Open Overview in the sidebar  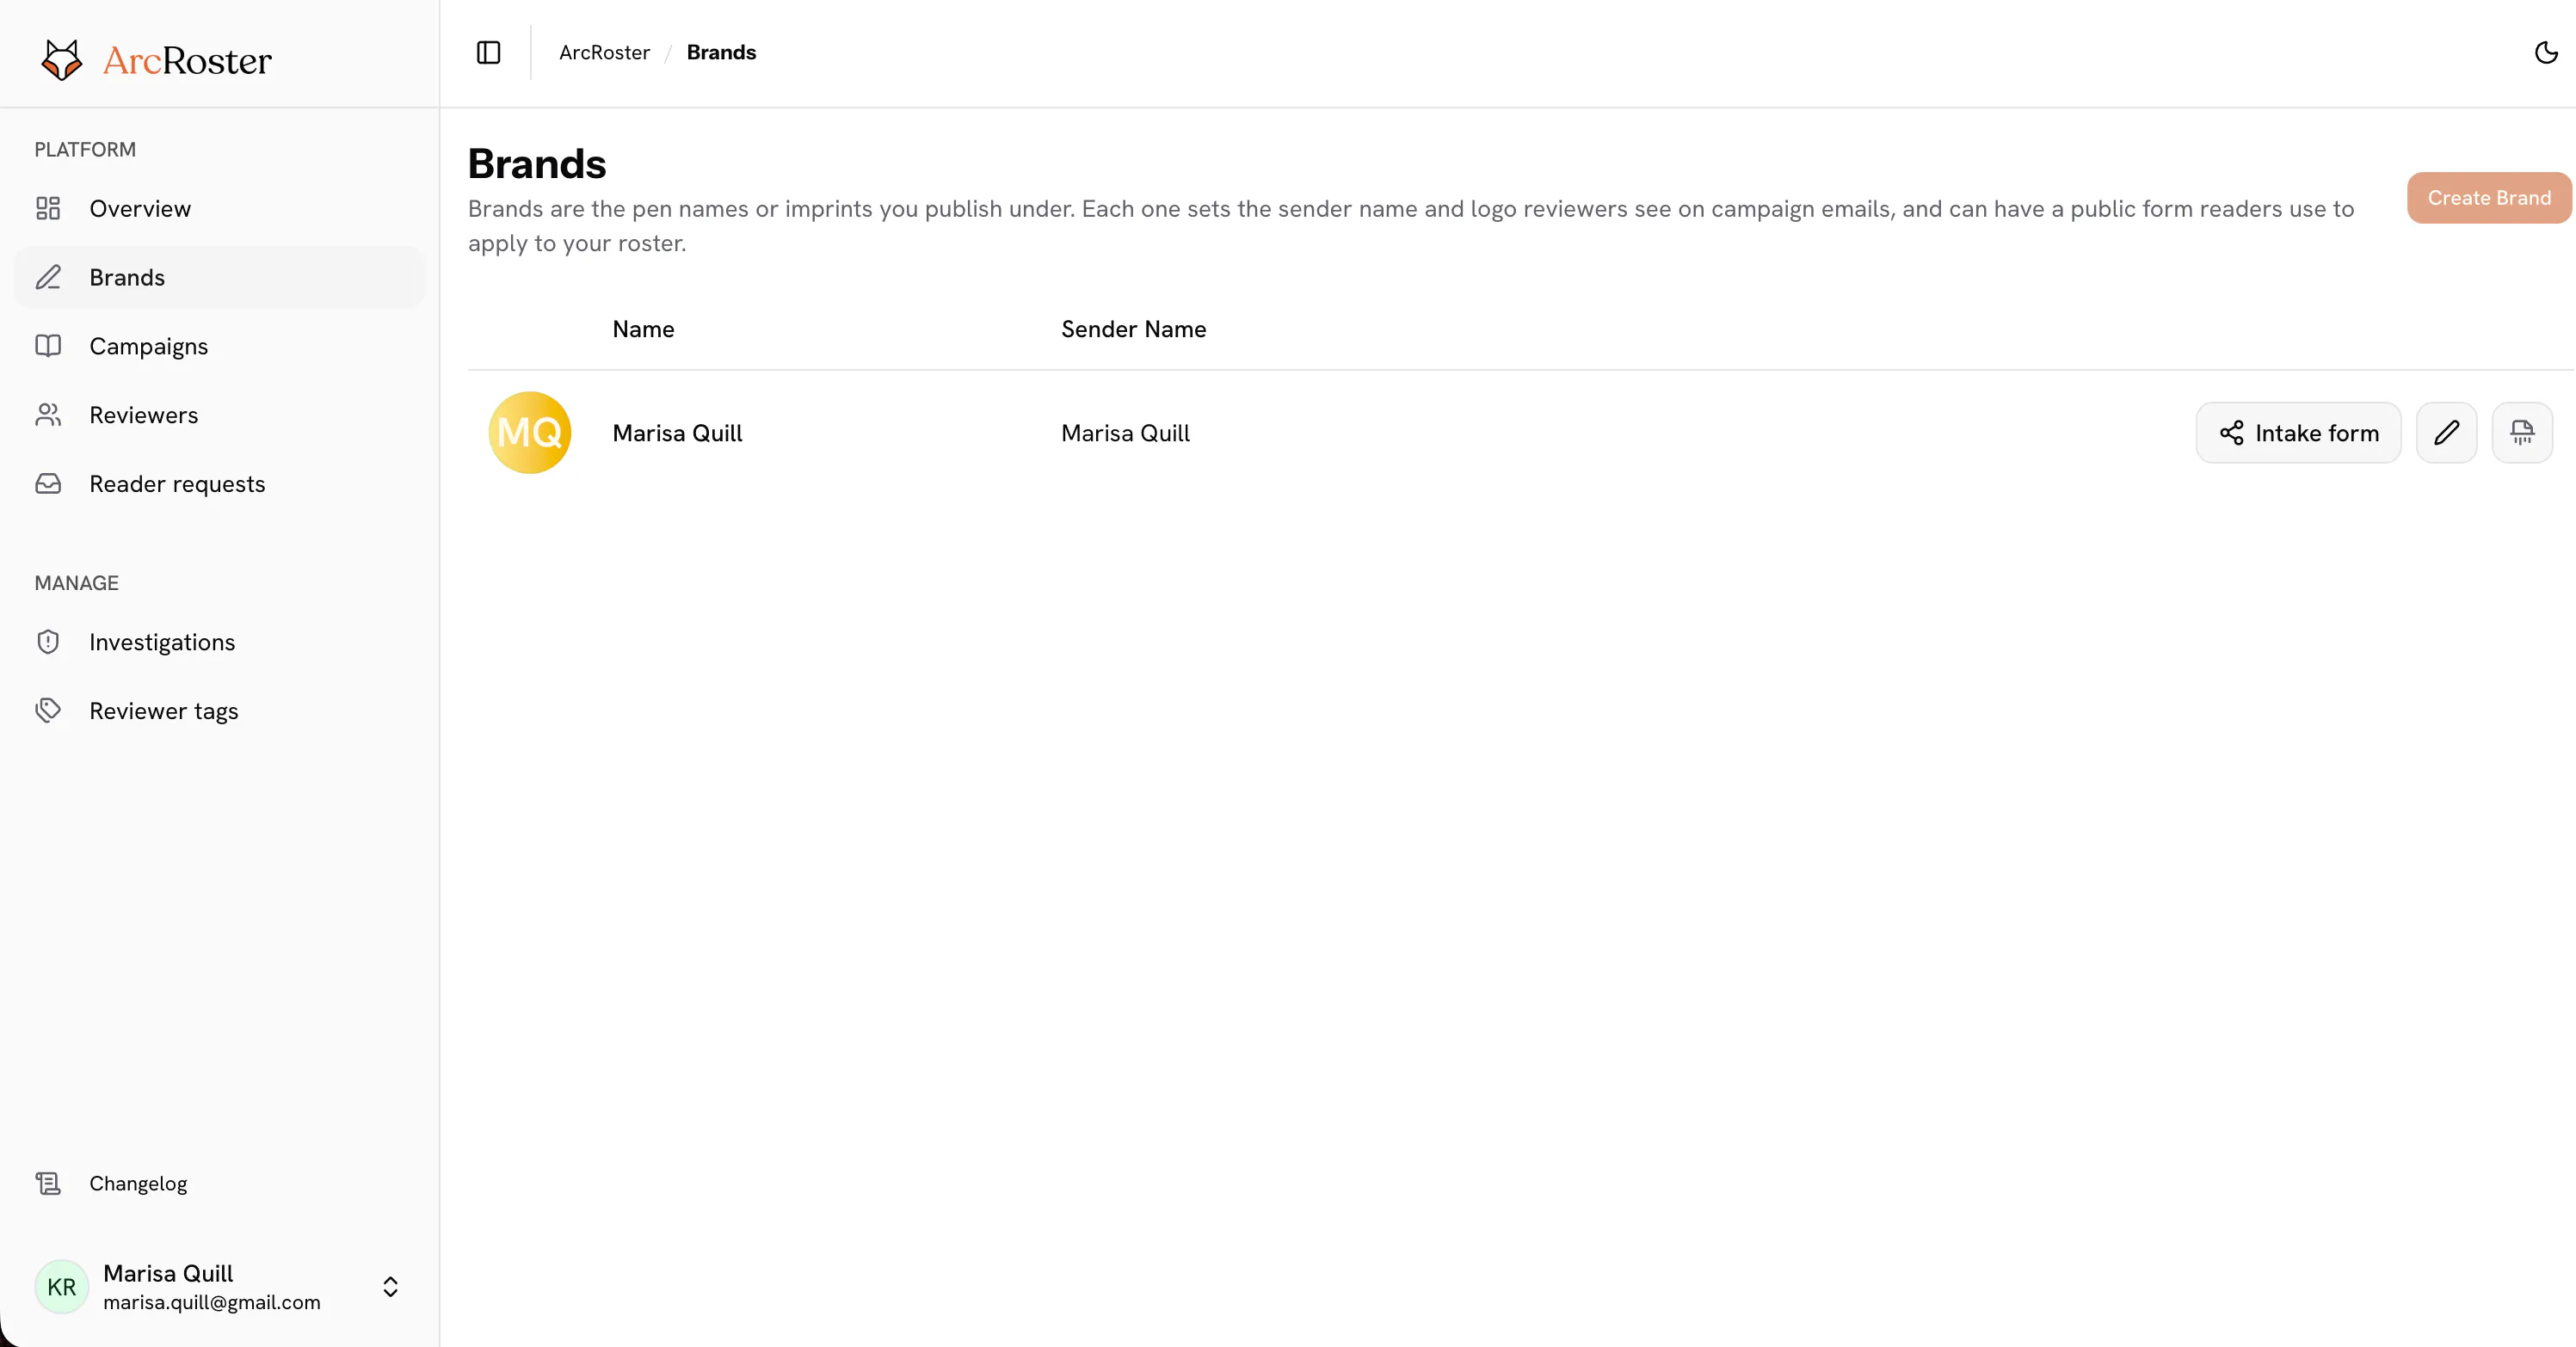tap(220, 208)
